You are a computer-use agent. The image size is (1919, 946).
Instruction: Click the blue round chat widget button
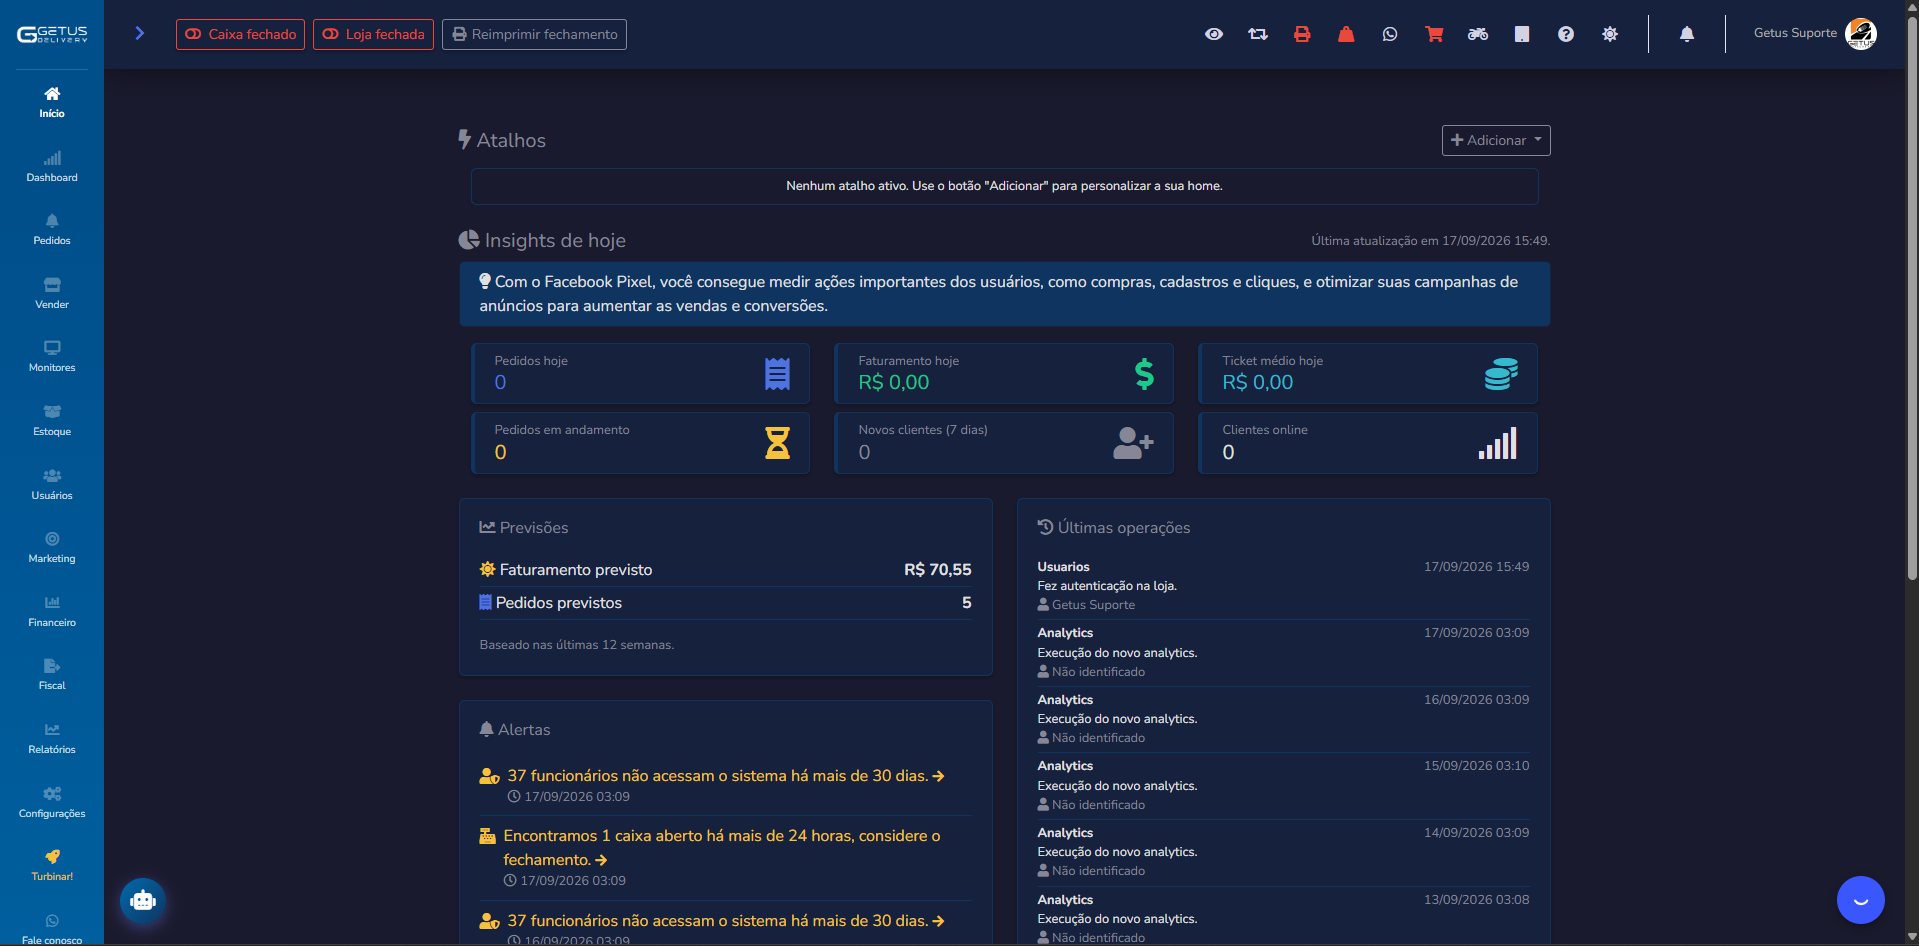point(1861,900)
